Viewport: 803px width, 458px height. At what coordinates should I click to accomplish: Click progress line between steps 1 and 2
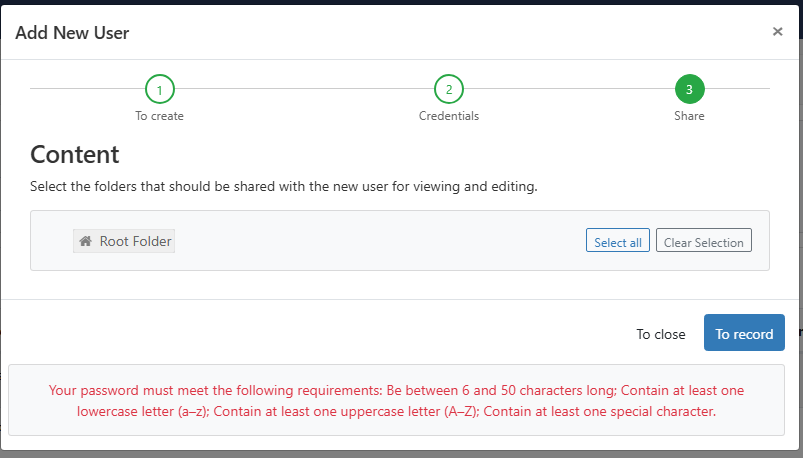click(x=304, y=88)
